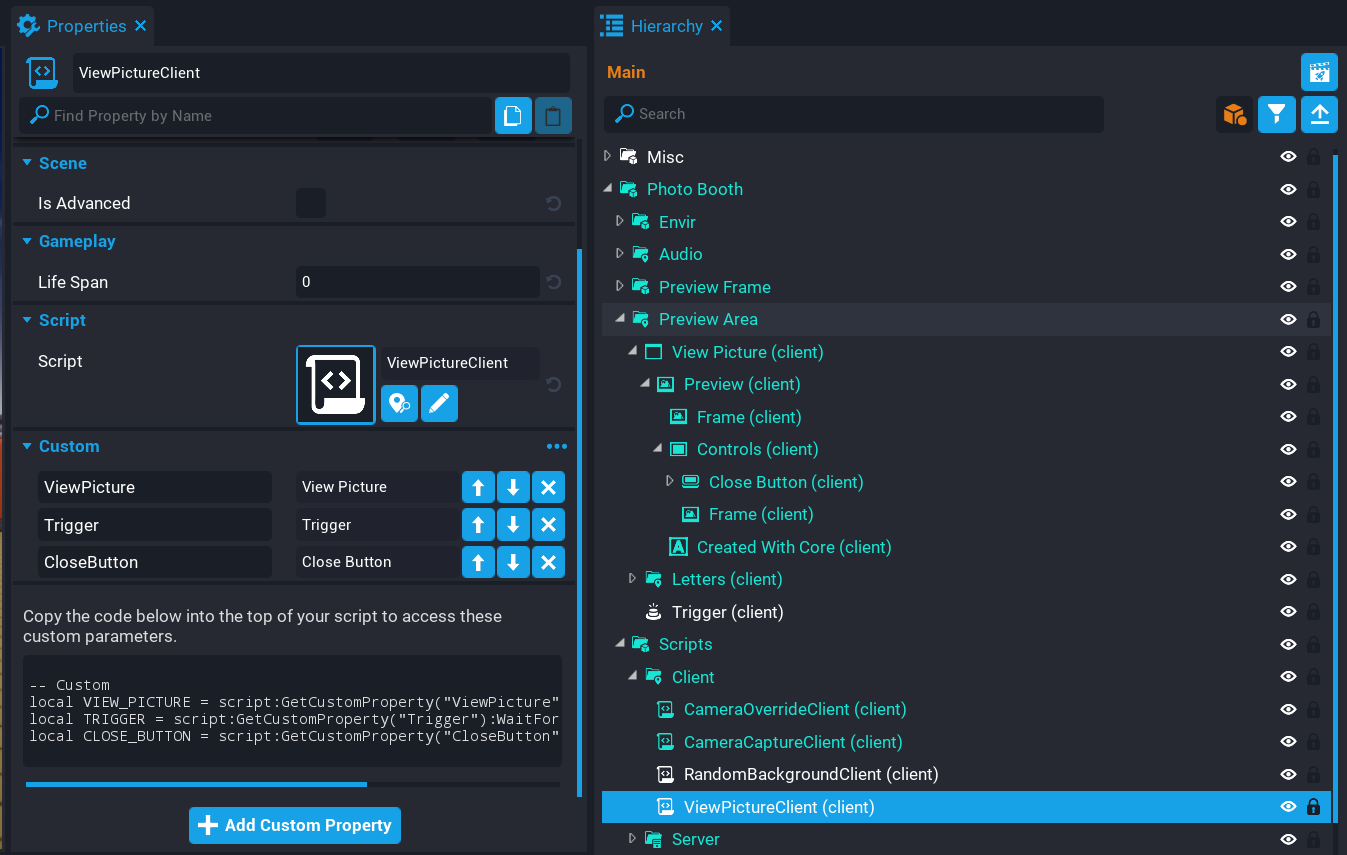Enable the Is Advanced checkbox
1347x855 pixels.
(311, 203)
